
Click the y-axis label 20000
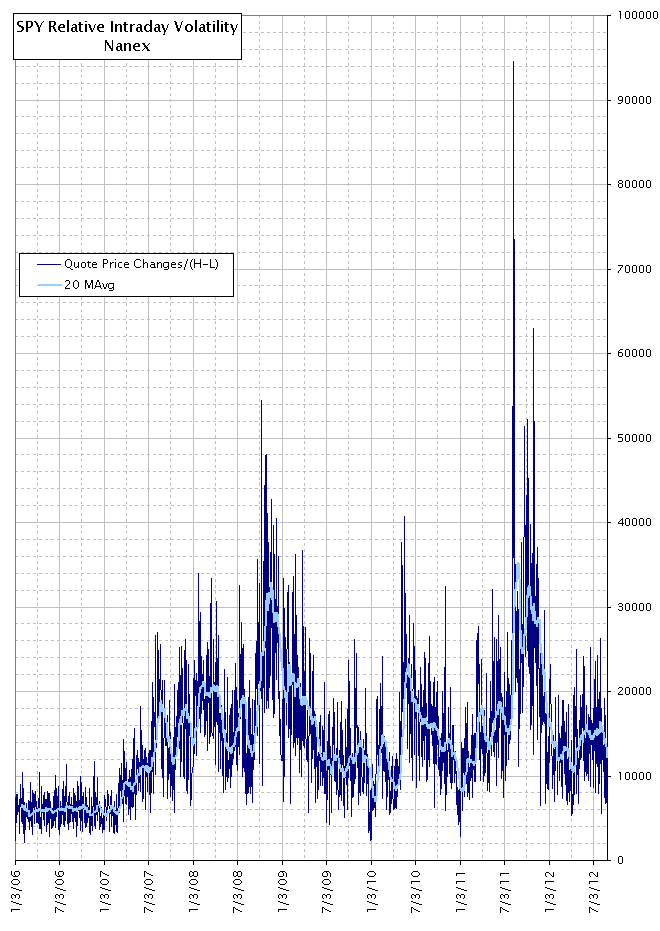(634, 691)
